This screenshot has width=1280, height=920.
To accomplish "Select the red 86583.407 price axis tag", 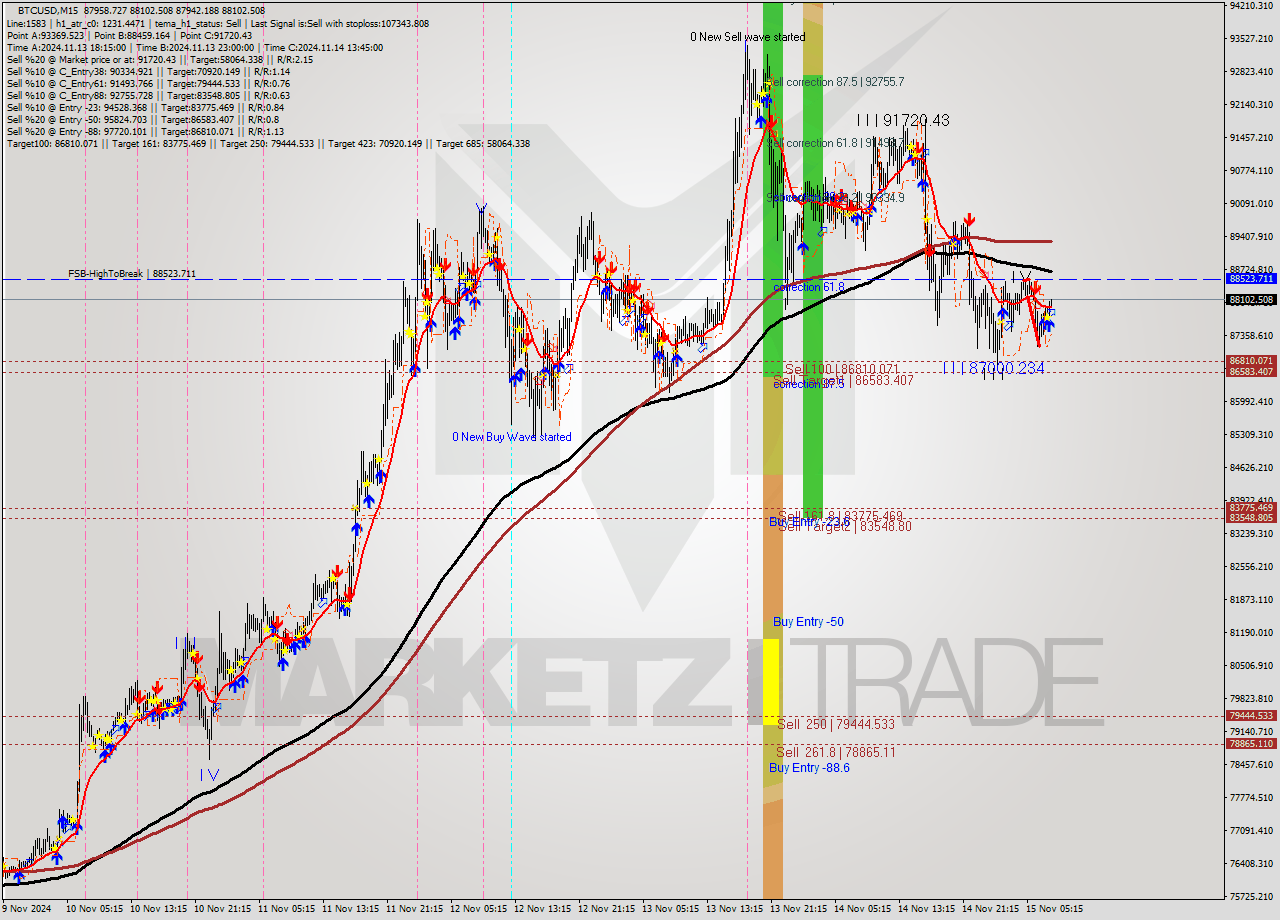I will point(1251,372).
